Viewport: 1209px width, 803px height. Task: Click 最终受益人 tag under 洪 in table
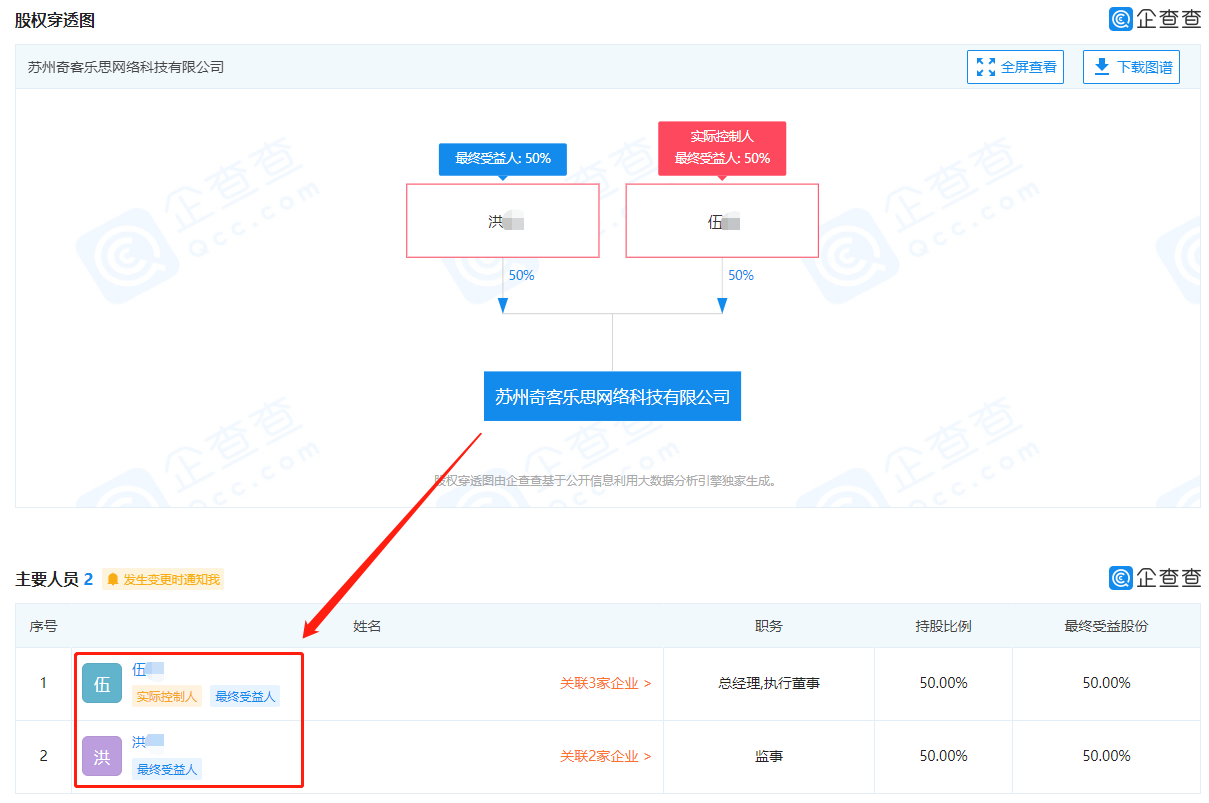[167, 768]
